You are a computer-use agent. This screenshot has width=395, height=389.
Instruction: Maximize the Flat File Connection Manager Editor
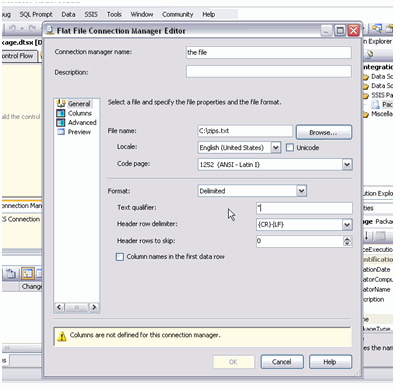340,31
